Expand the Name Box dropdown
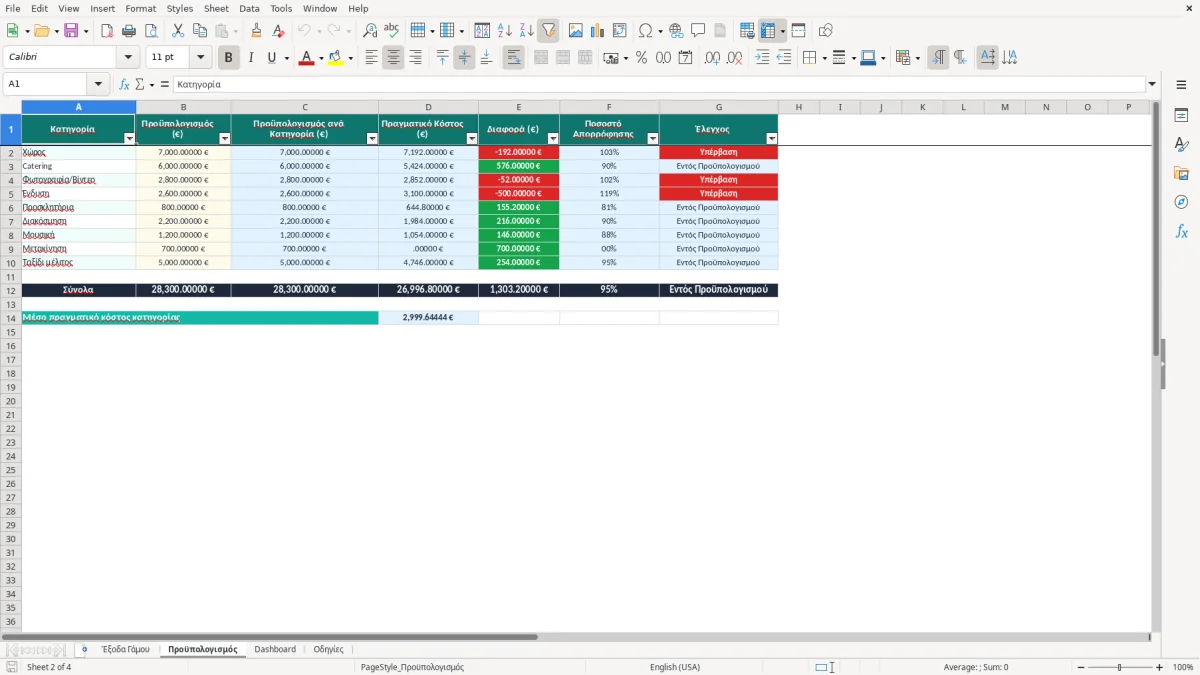 [98, 85]
